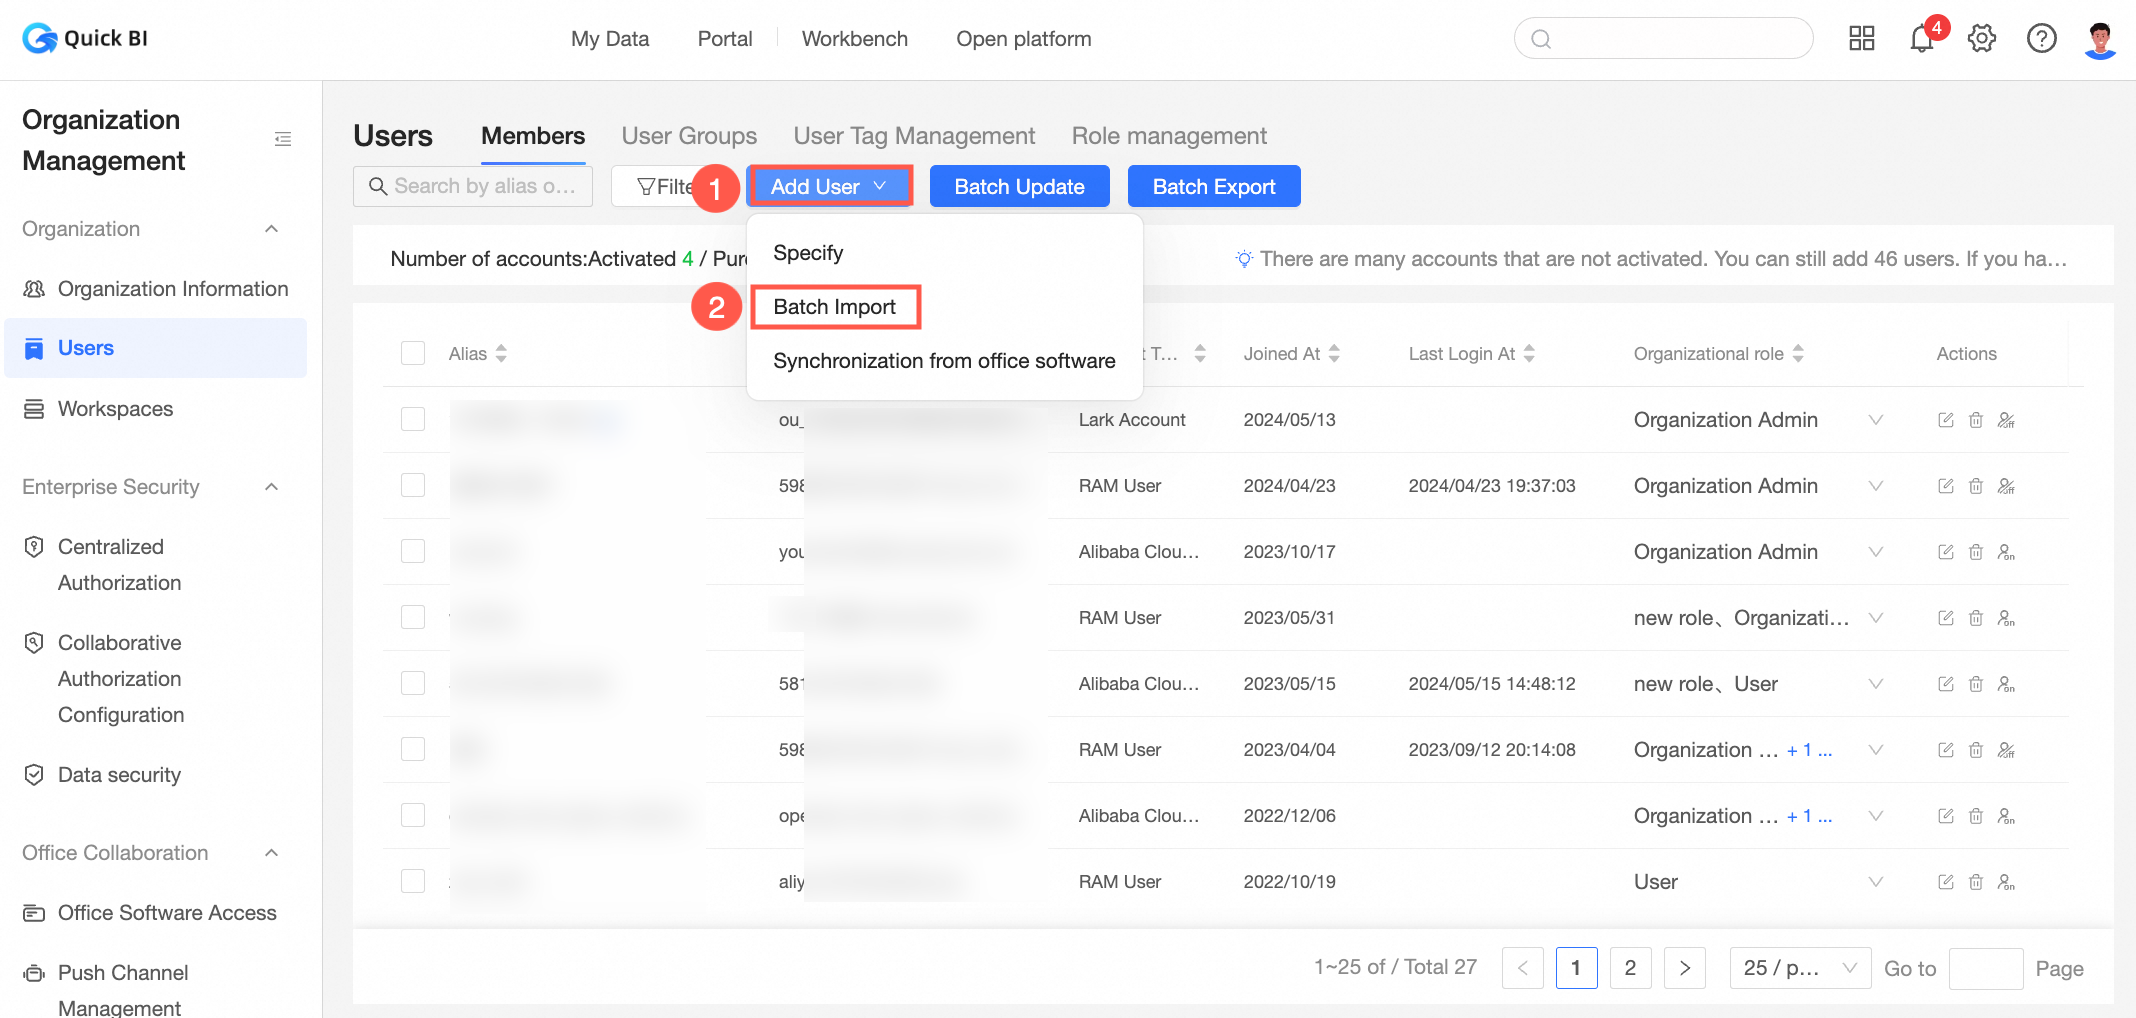Click the Search by alias field

(473, 186)
